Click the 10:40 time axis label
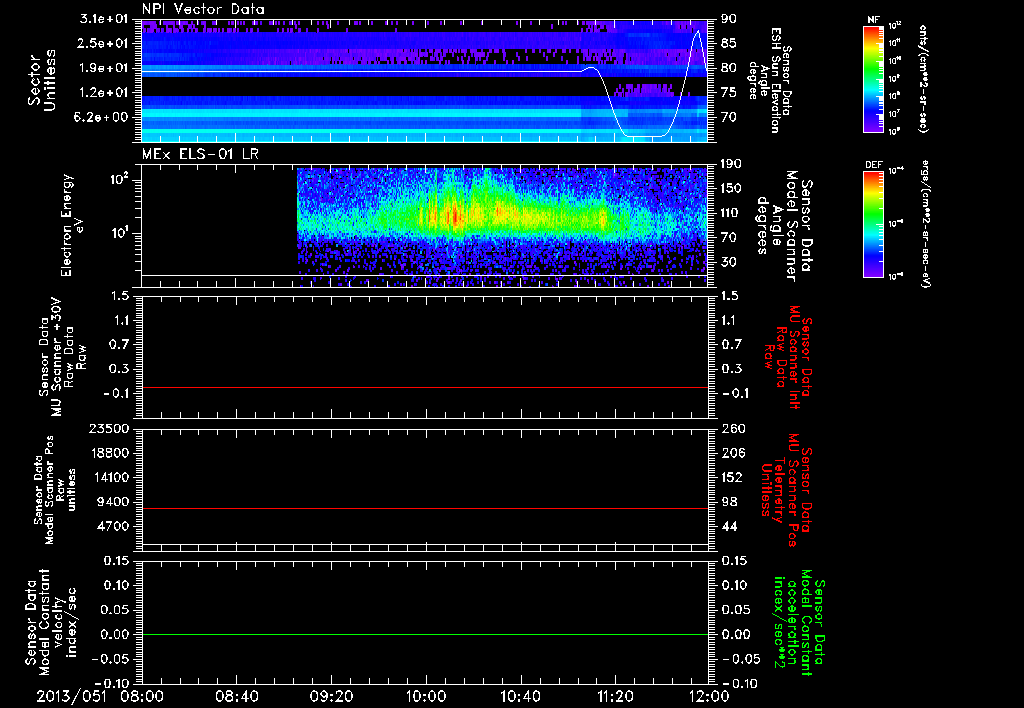 (x=520, y=696)
